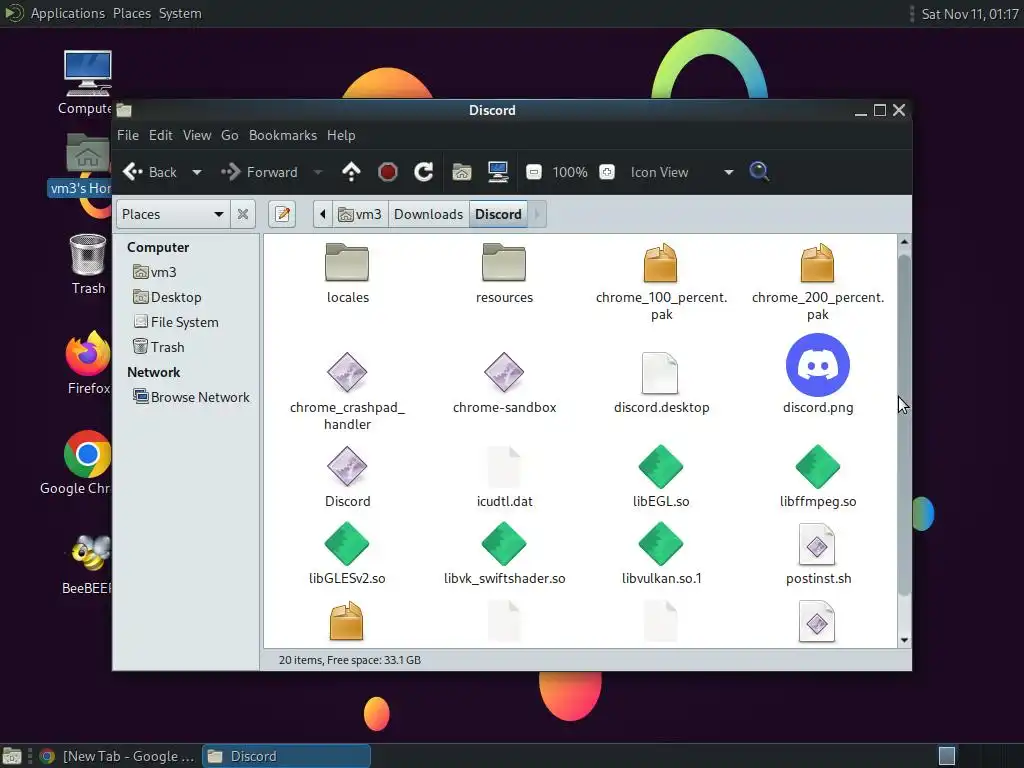Select Browse Network in the sidebar
Viewport: 1024px width, 768px height.
coord(191,397)
